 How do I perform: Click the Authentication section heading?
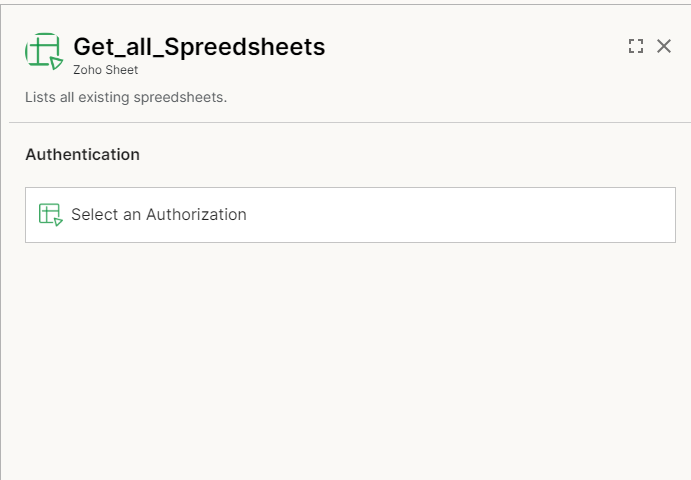[x=82, y=154]
